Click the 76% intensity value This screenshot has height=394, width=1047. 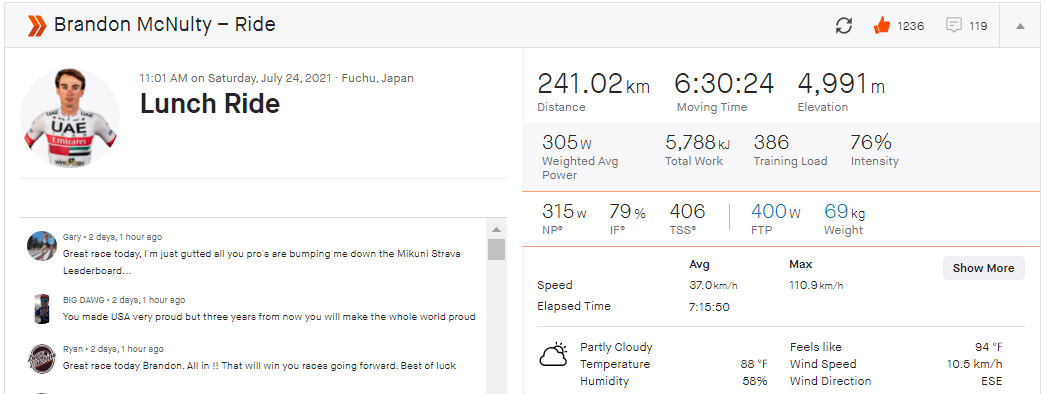(871, 143)
